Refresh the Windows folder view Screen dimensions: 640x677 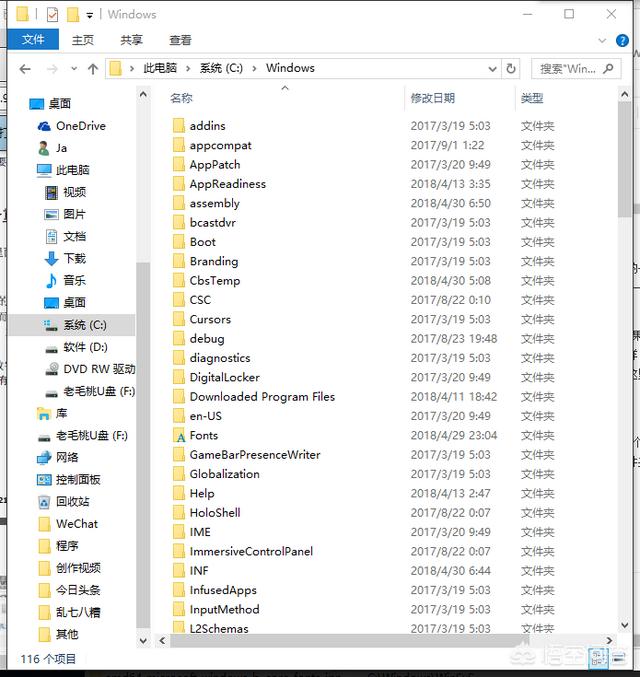coord(510,69)
